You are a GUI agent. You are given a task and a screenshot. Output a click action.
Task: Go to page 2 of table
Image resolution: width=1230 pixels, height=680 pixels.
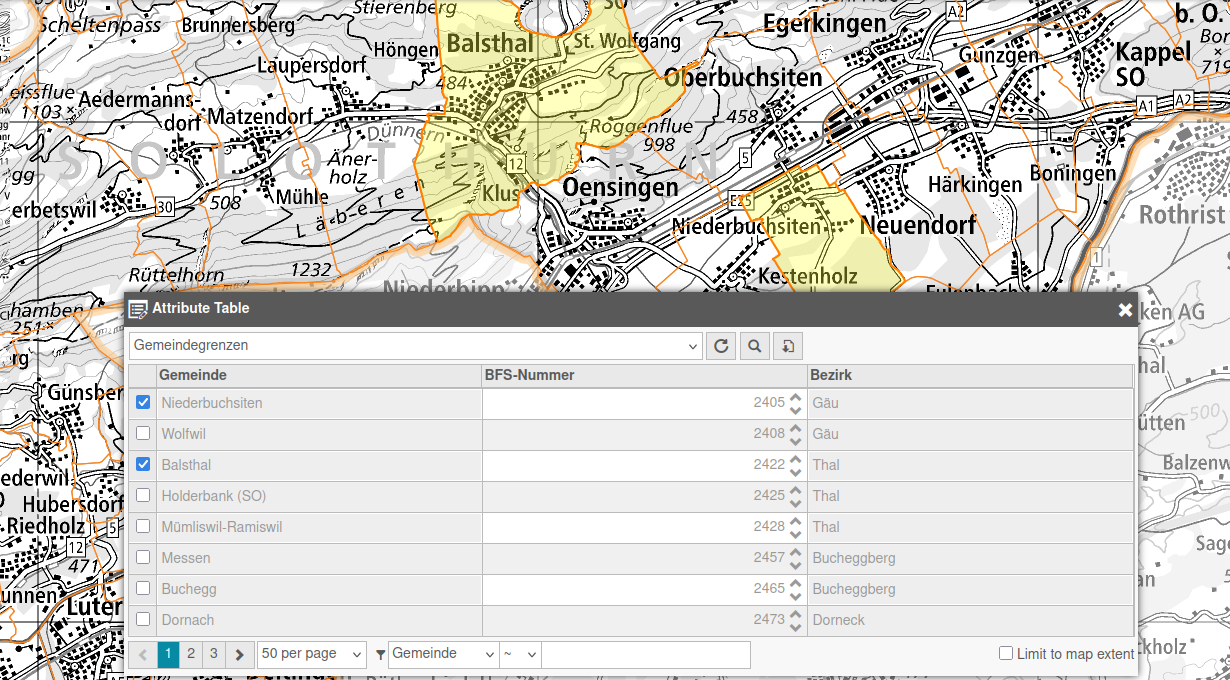click(x=191, y=654)
